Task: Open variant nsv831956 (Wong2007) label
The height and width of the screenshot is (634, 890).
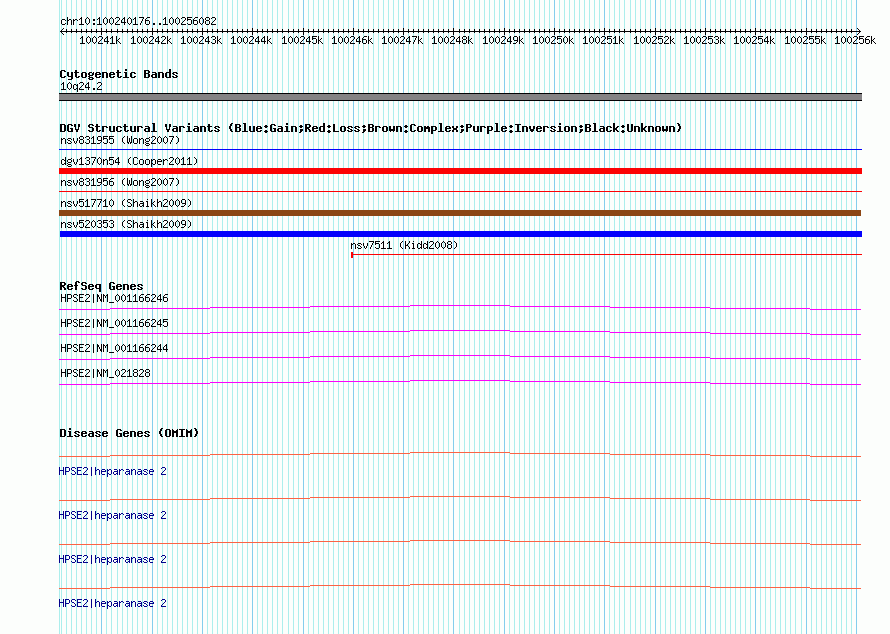Action: (x=120, y=182)
